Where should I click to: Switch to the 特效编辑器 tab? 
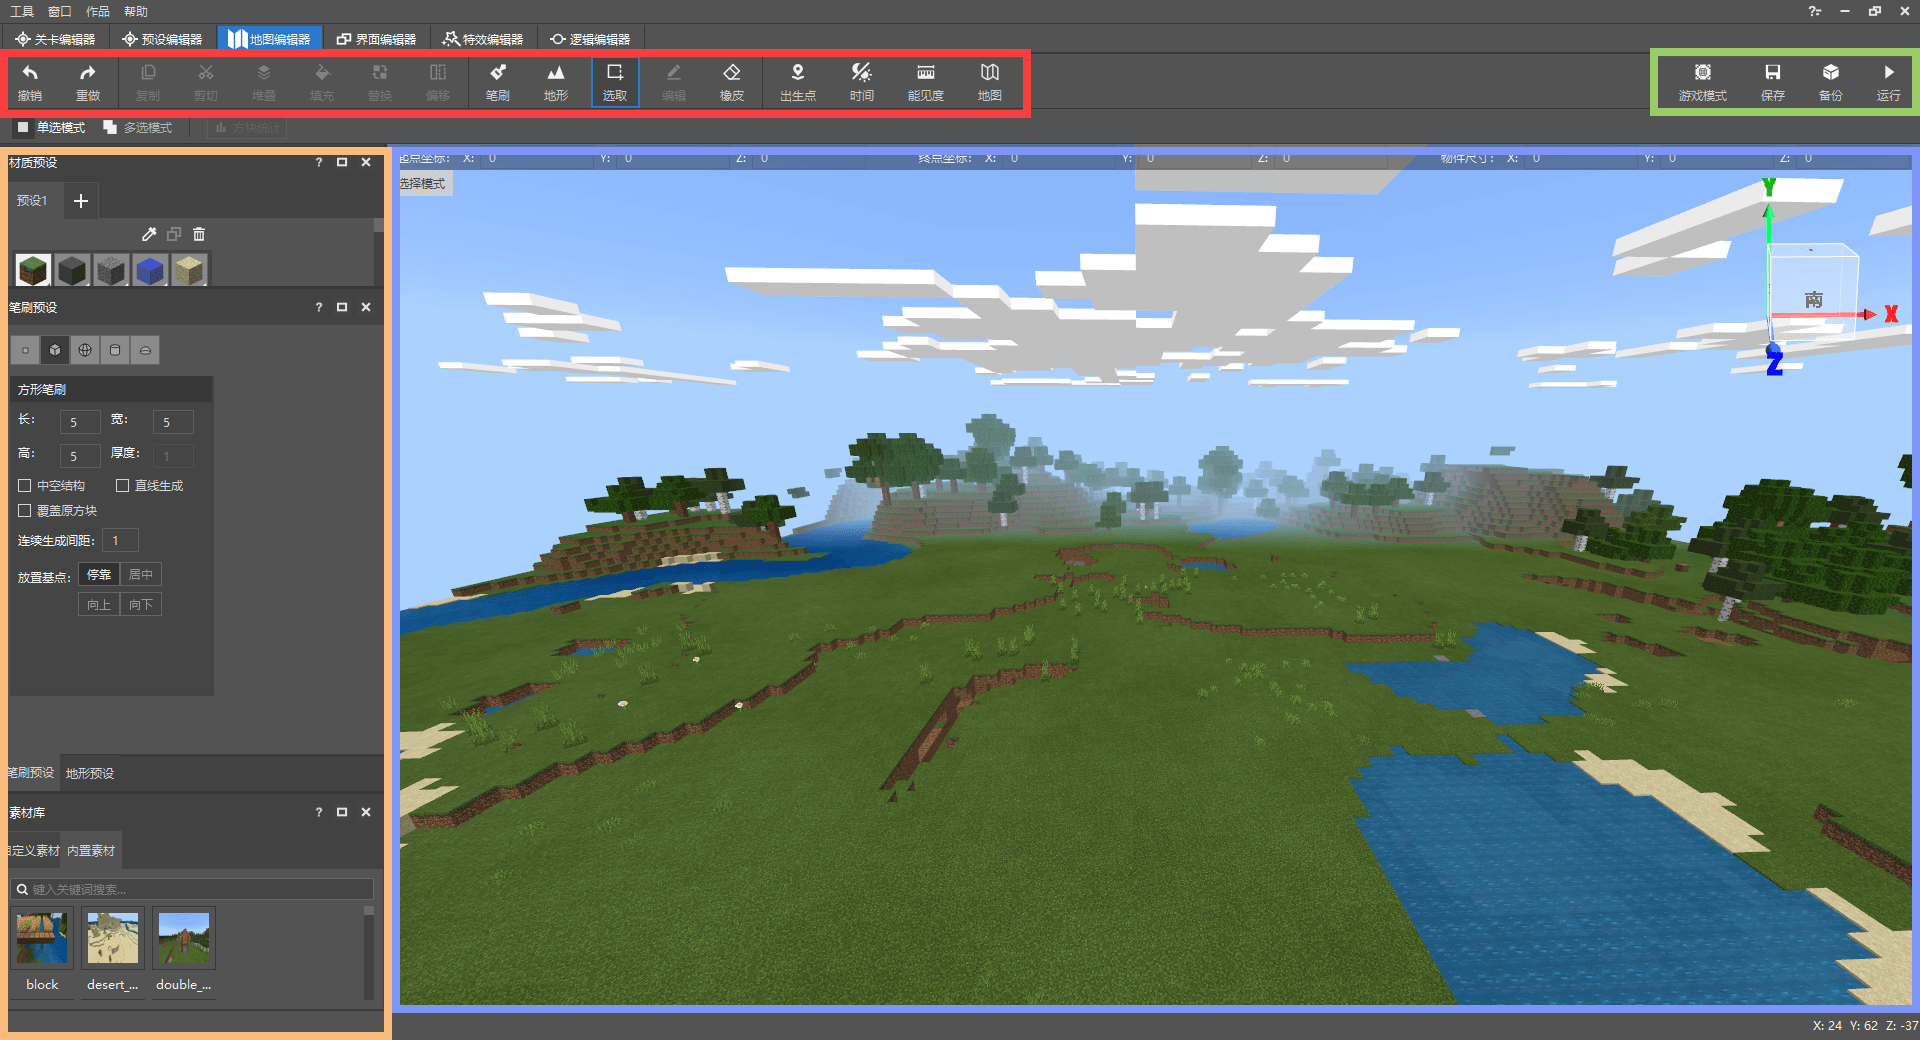[483, 39]
